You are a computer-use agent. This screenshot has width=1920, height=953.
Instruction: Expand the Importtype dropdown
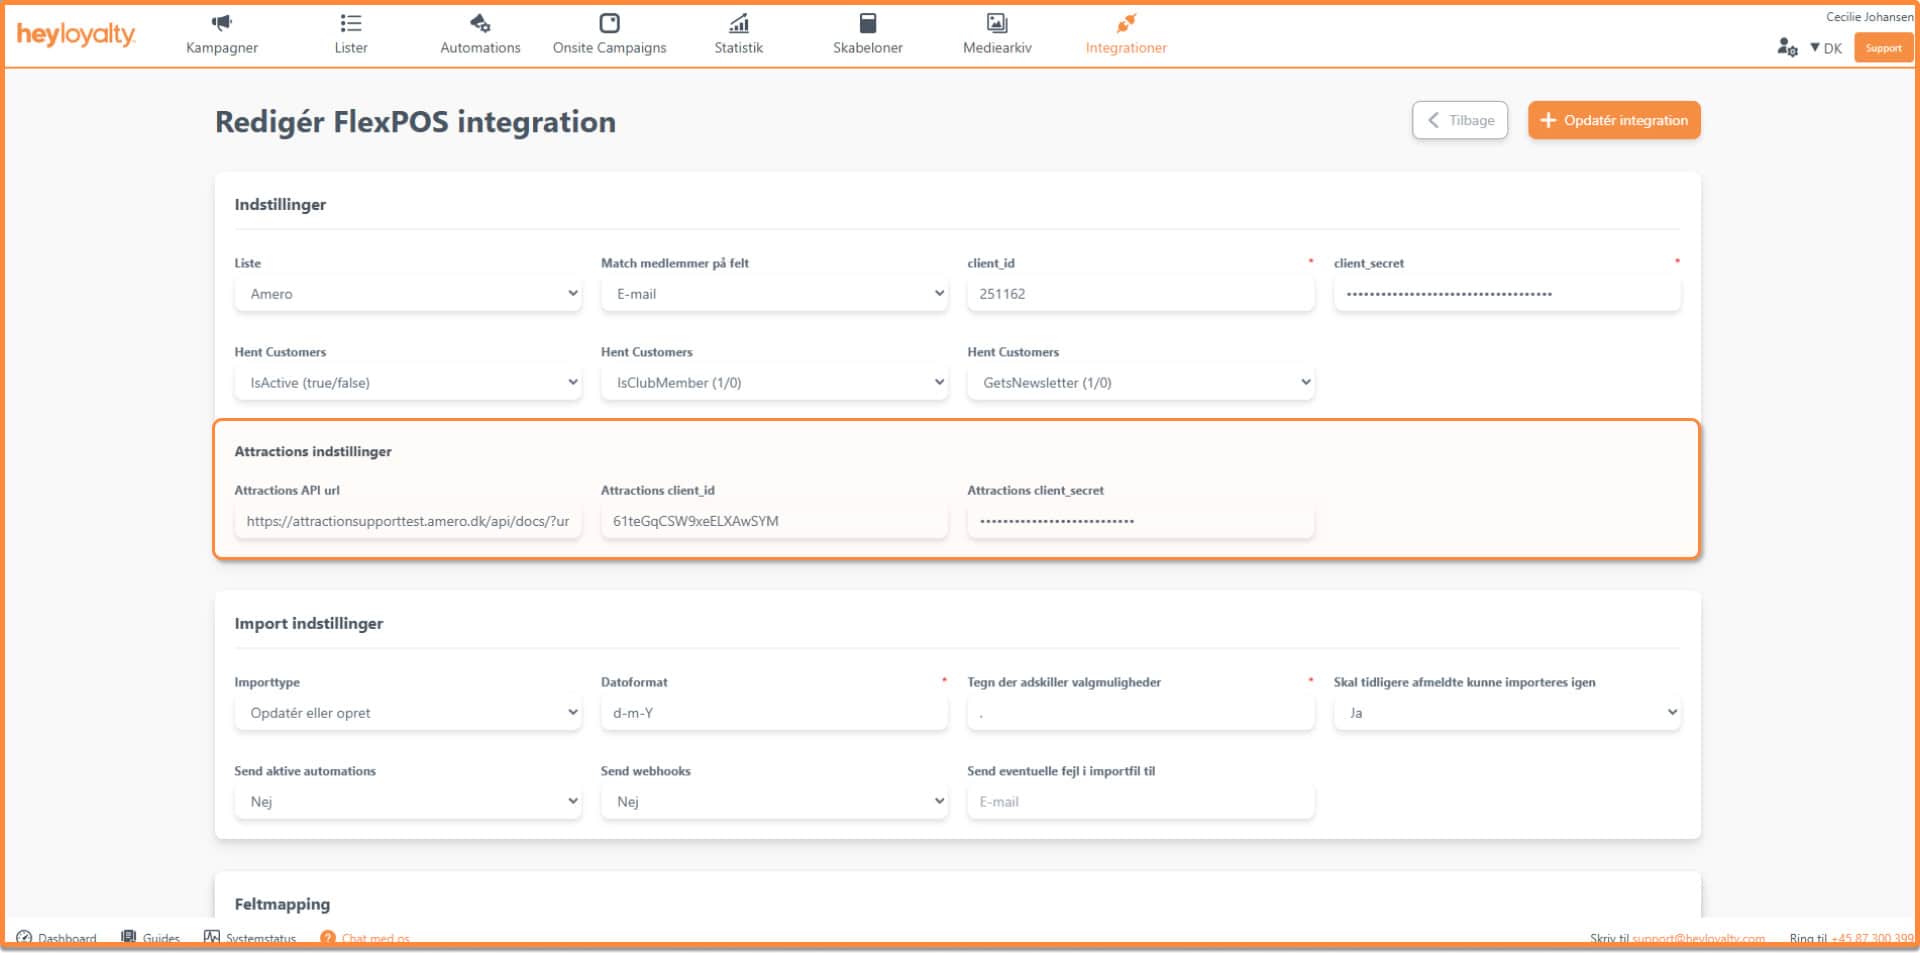point(408,713)
